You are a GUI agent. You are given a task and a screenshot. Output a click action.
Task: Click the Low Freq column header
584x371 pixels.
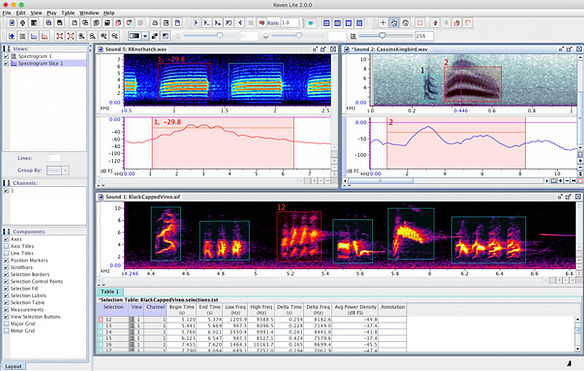235,310
